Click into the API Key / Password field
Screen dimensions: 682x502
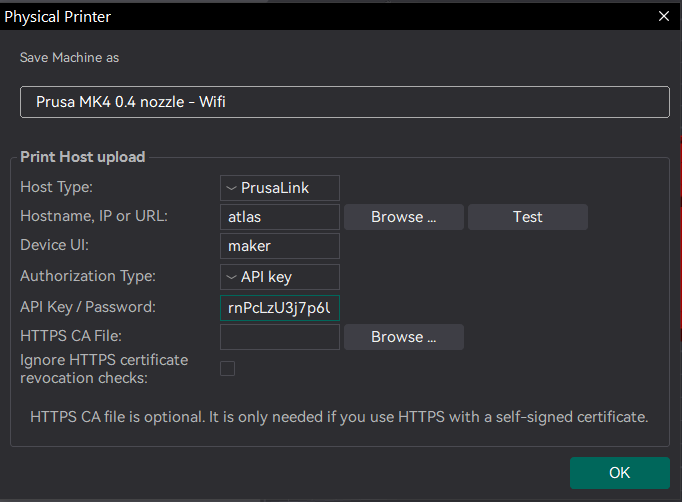pos(280,307)
